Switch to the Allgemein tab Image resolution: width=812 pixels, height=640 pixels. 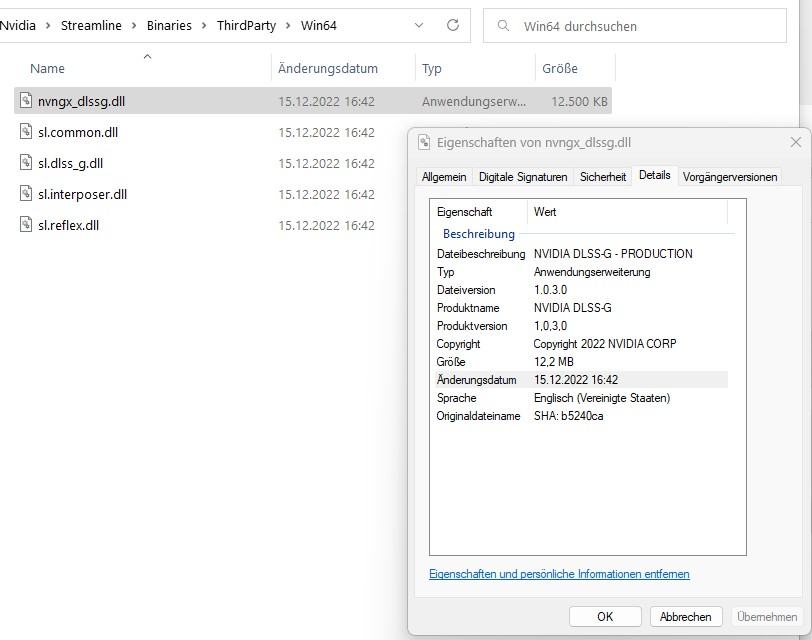(444, 177)
